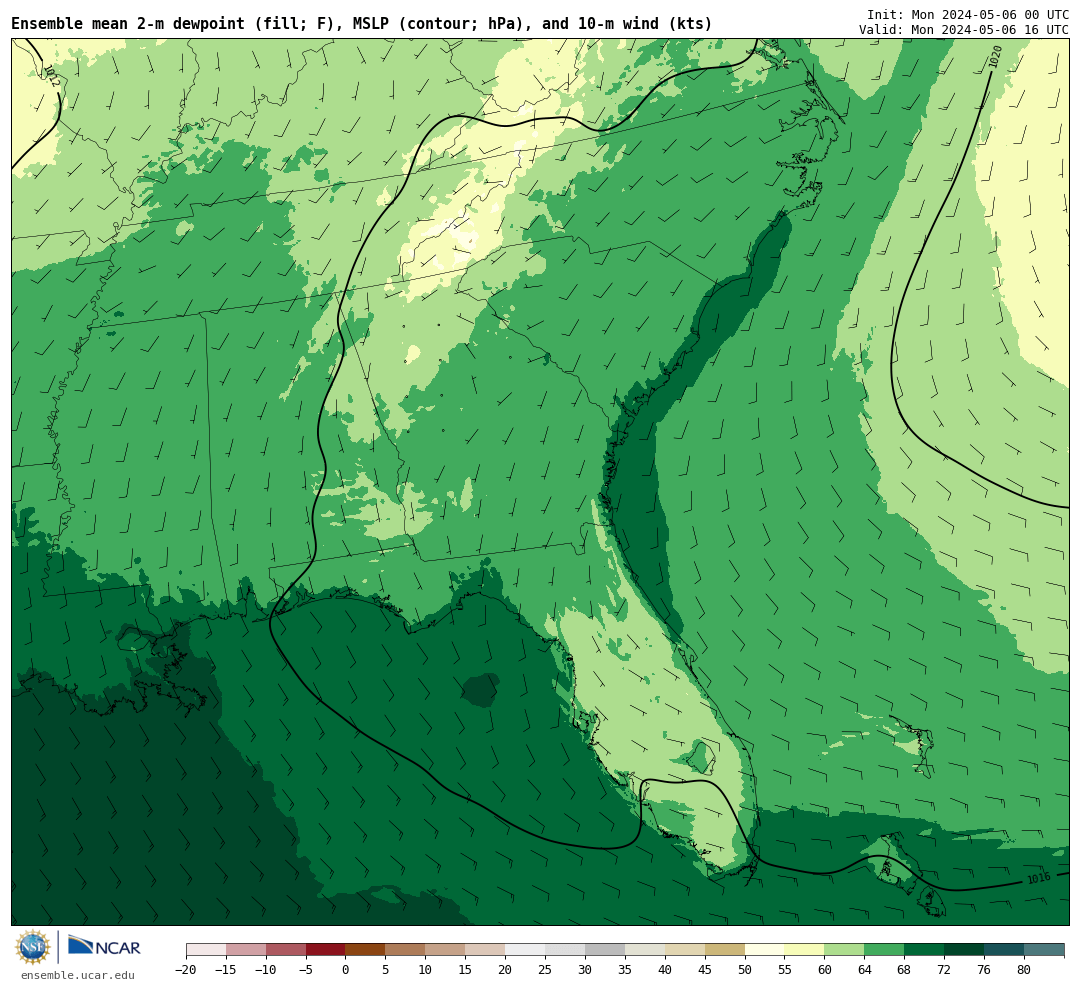Pick the light green swatch between 60 and 64
The height and width of the screenshot is (988, 1080).
pos(845,950)
